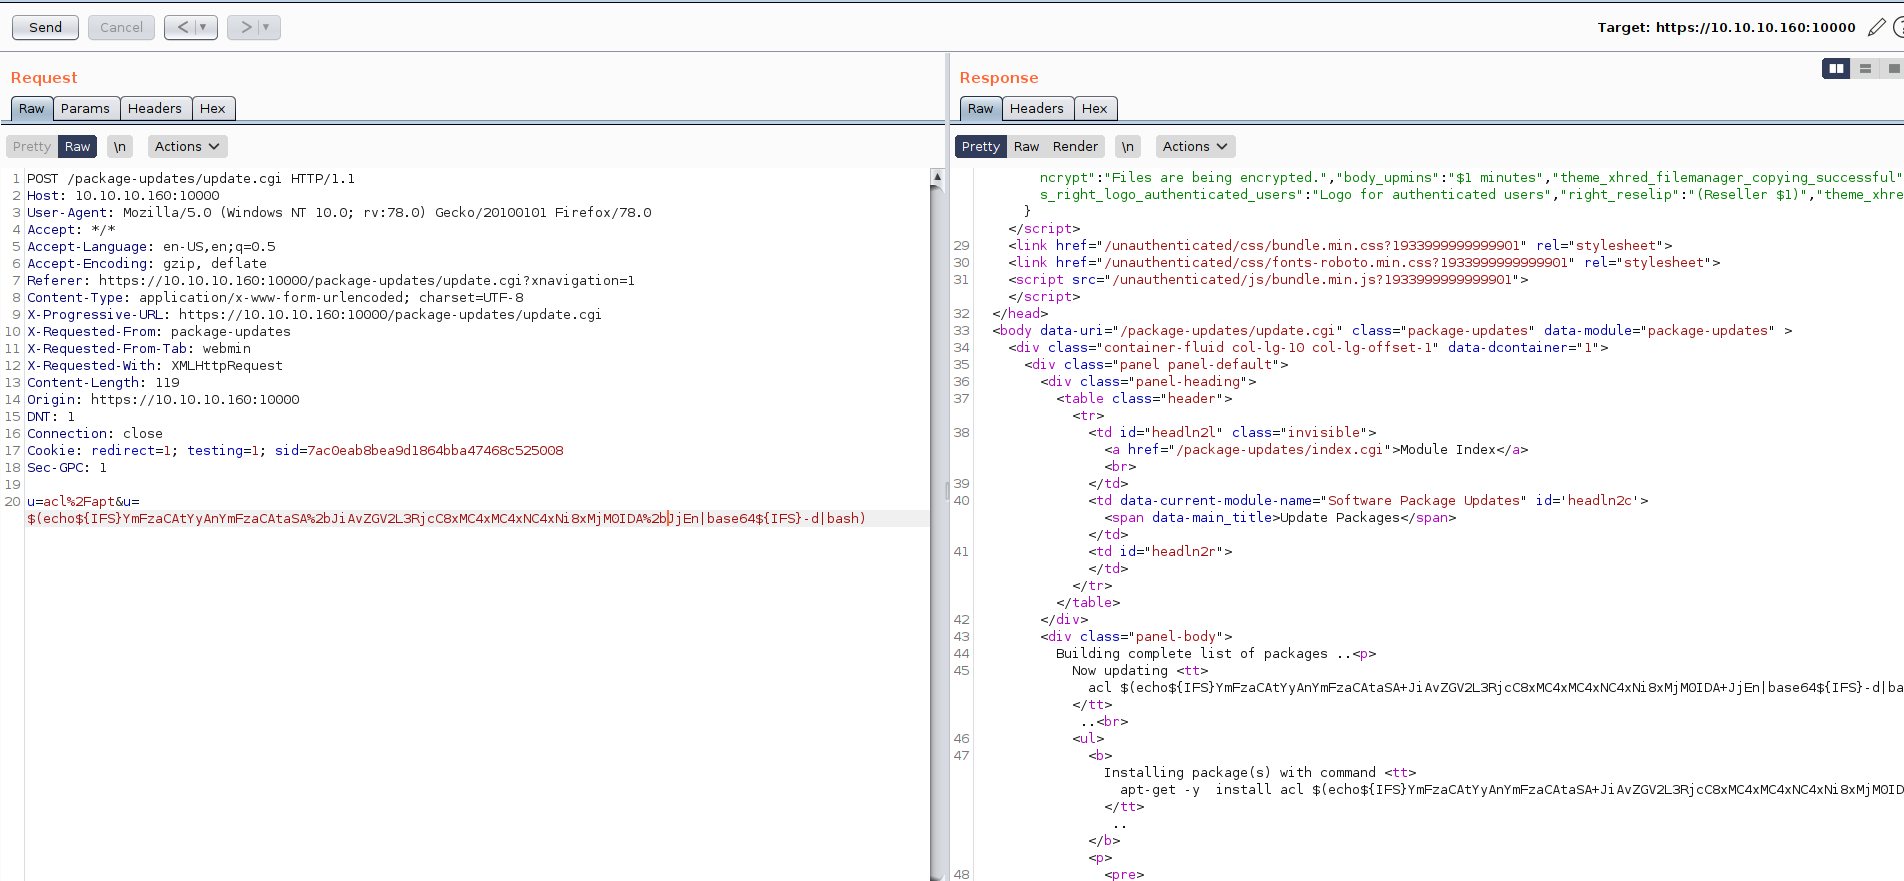The width and height of the screenshot is (1904, 881).
Task: Switch response view to Raw mode
Action: click(x=1026, y=146)
